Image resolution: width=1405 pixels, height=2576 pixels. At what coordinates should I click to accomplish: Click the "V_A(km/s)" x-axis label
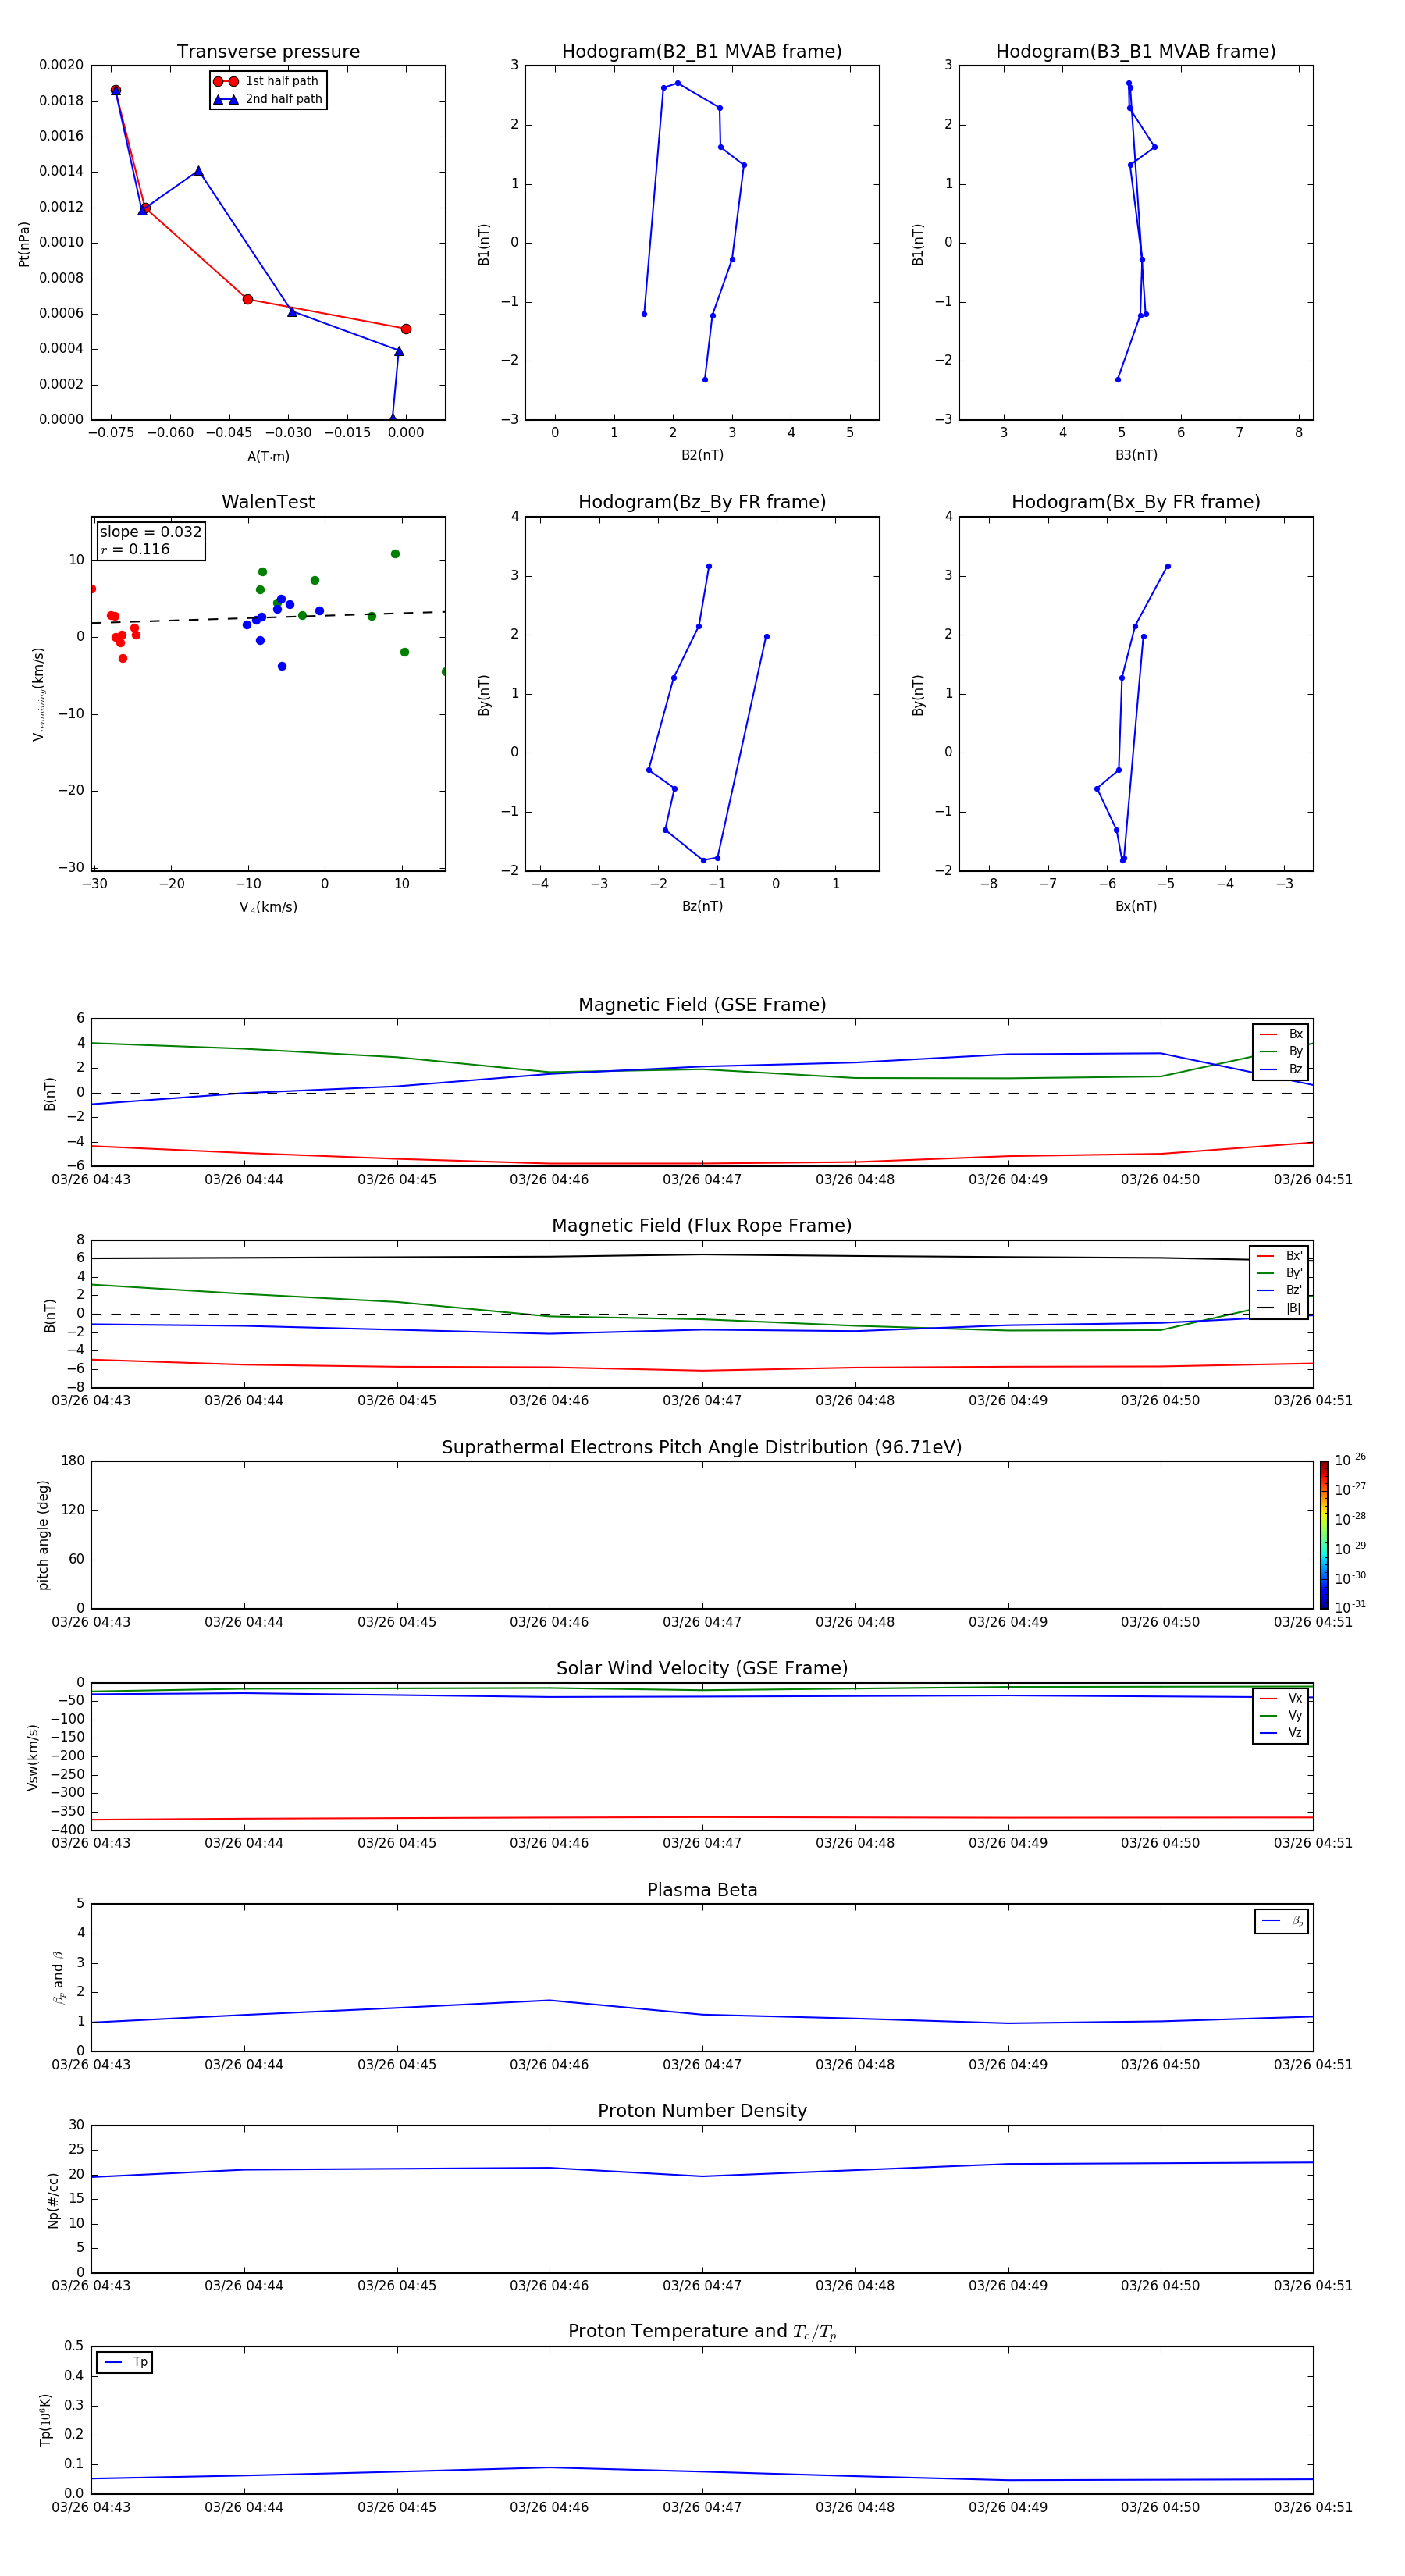(268, 907)
